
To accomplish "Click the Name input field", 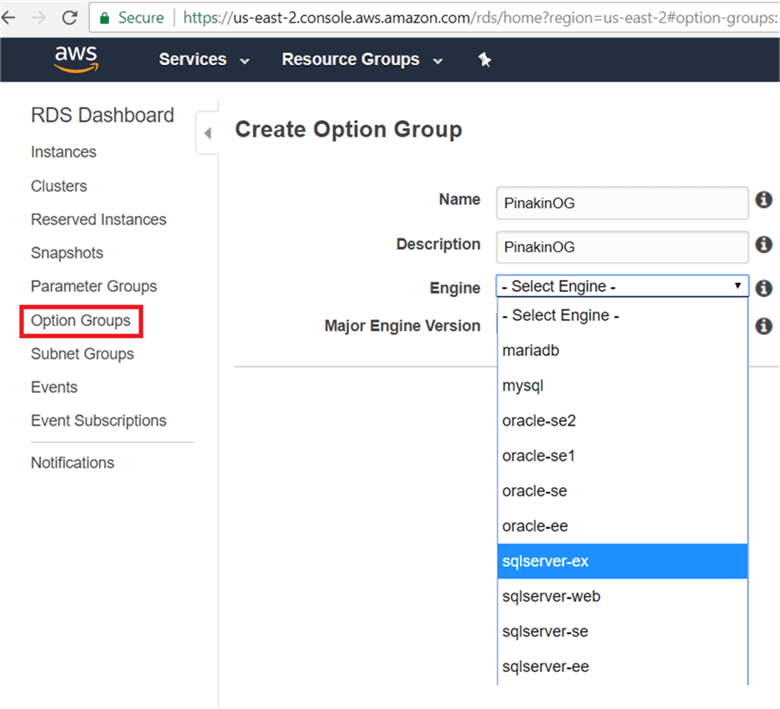I will [621, 203].
